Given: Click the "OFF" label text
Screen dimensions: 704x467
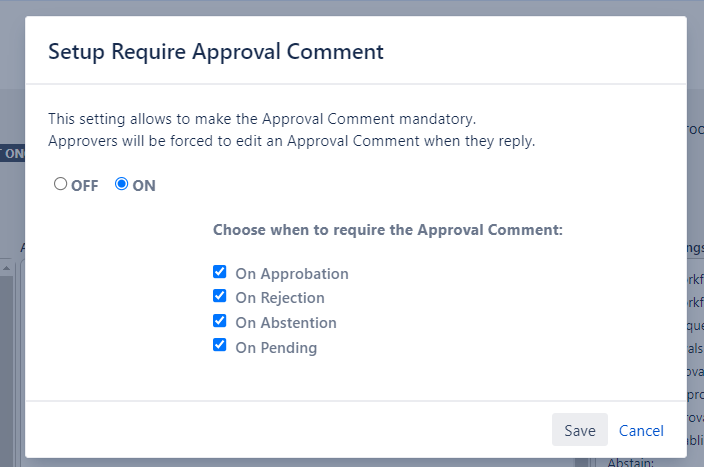Looking at the screenshot, I should pos(85,186).
